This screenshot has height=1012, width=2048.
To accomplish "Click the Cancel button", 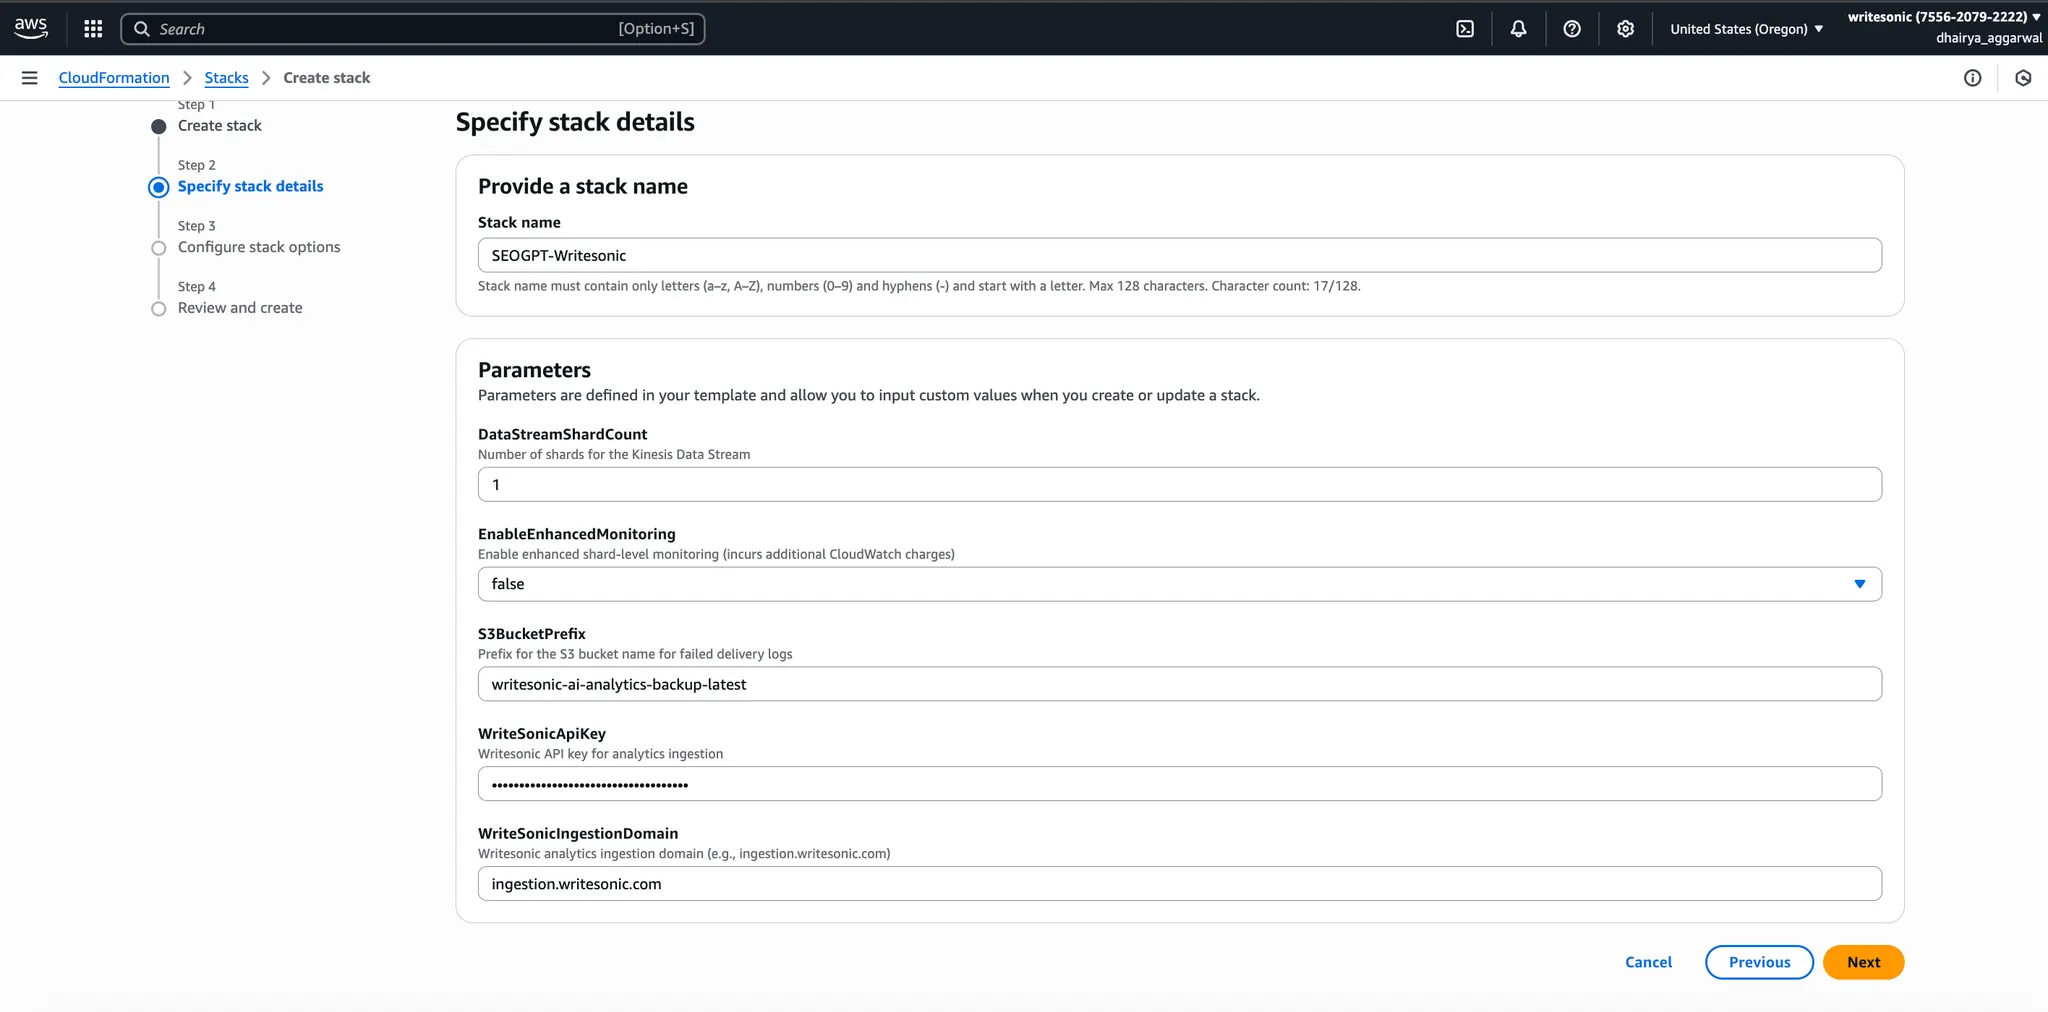I will tap(1648, 962).
